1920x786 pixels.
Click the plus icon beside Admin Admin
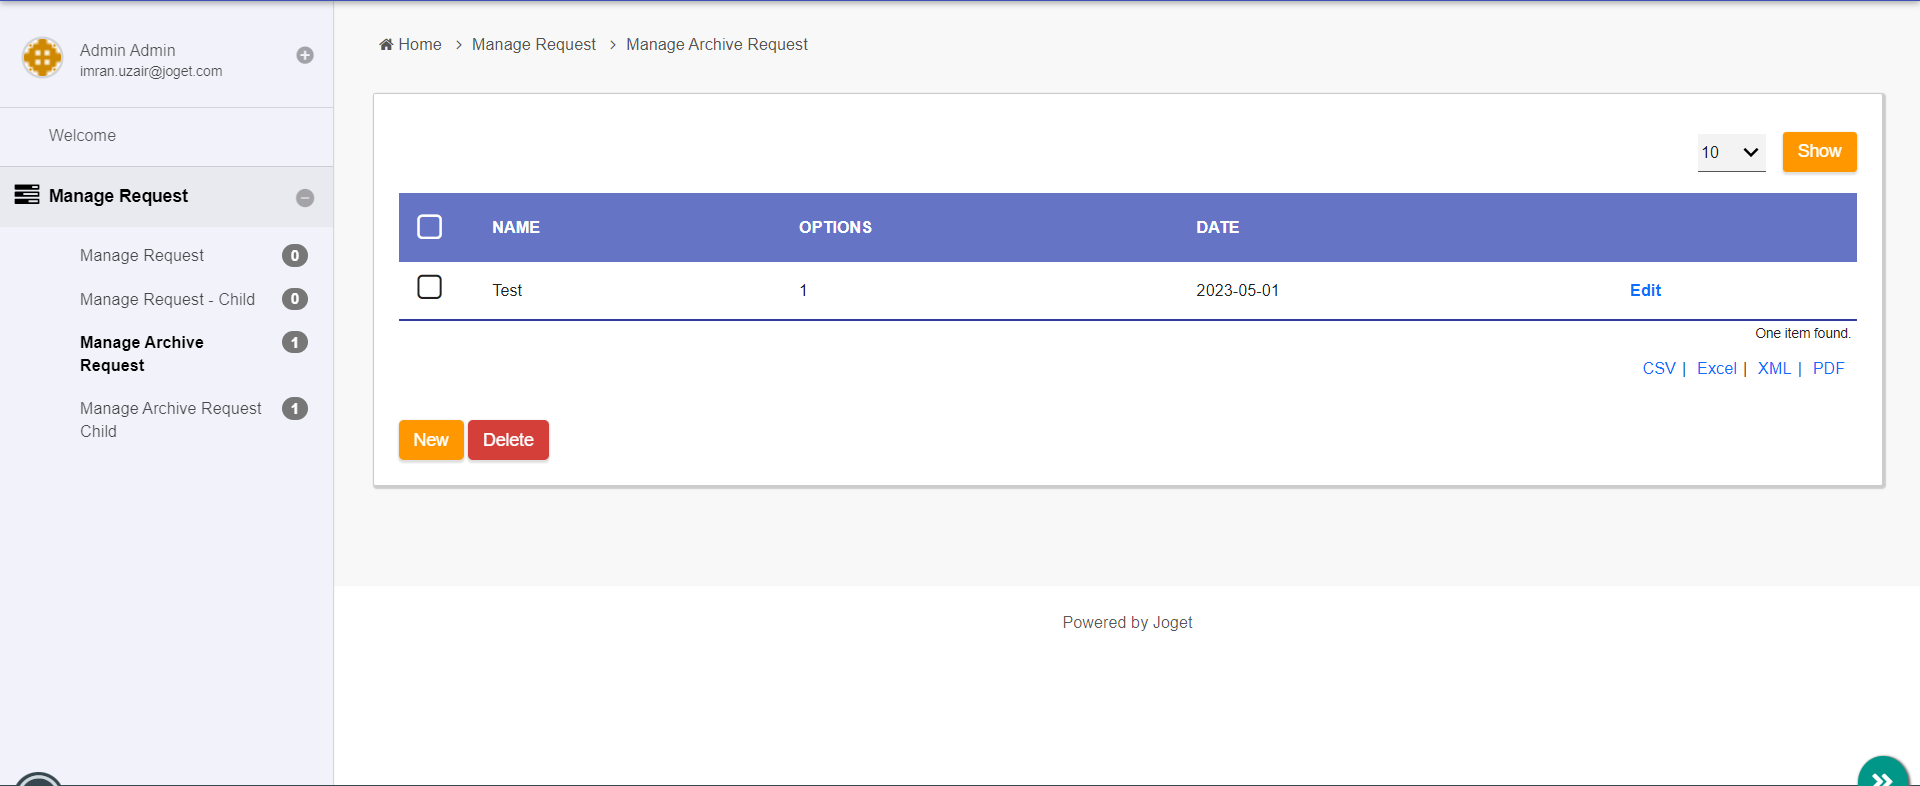[x=305, y=55]
